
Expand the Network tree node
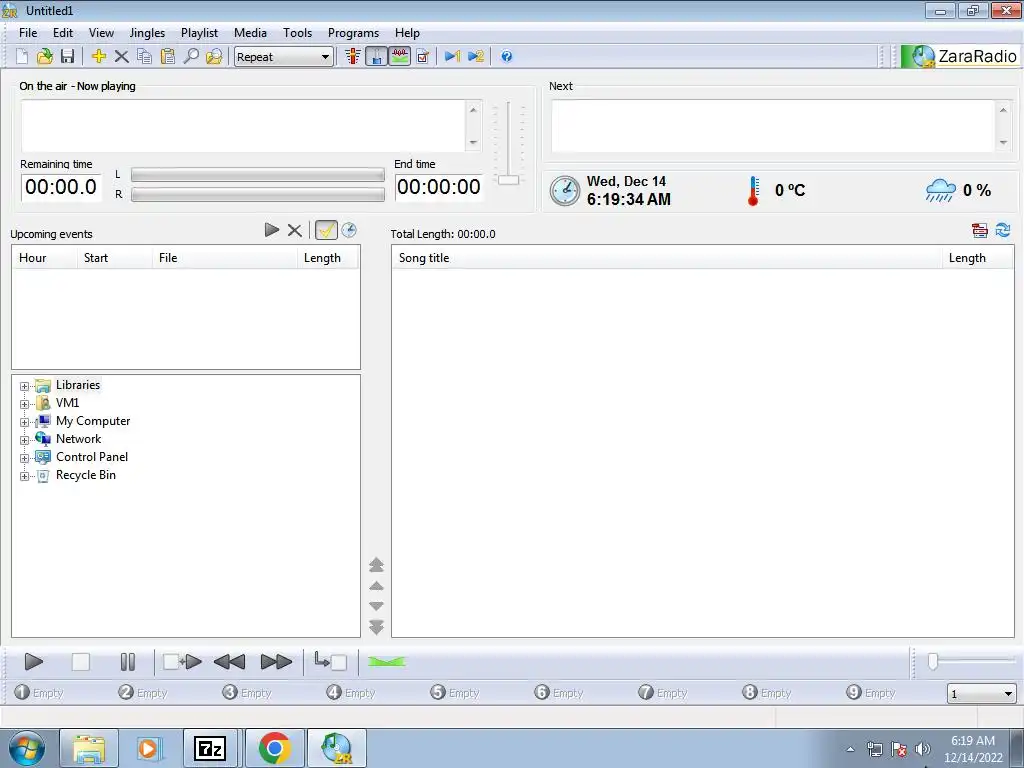(x=24, y=440)
